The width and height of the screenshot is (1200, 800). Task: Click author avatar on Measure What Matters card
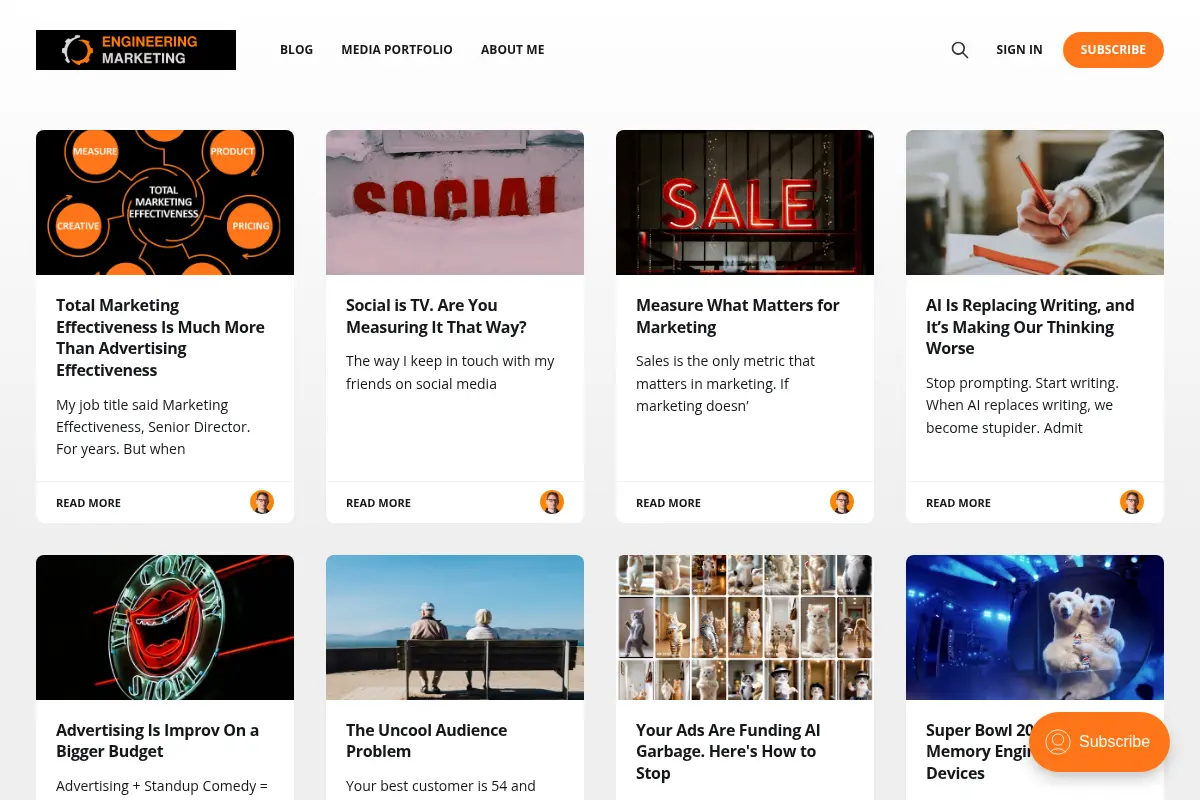[842, 502]
